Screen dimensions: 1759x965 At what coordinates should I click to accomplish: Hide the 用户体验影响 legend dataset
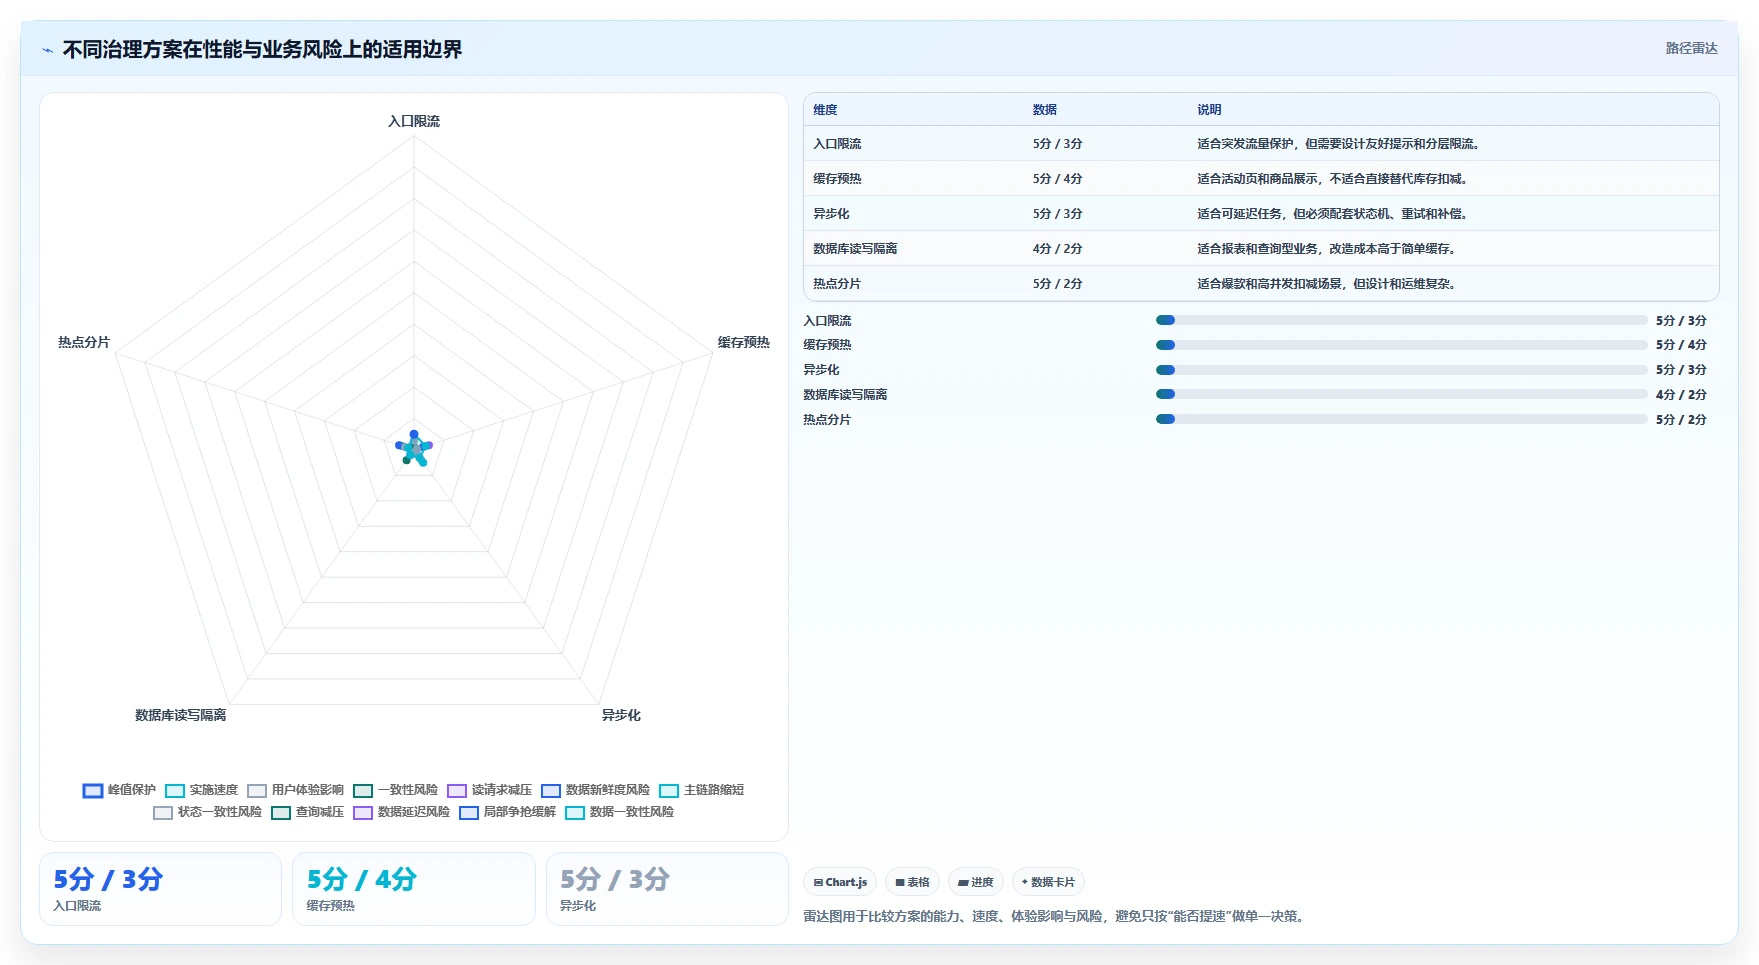point(295,790)
